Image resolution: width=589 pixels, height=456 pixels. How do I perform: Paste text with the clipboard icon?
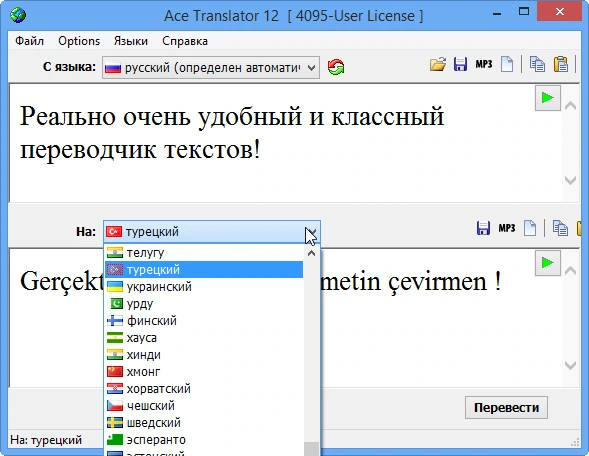(560, 64)
